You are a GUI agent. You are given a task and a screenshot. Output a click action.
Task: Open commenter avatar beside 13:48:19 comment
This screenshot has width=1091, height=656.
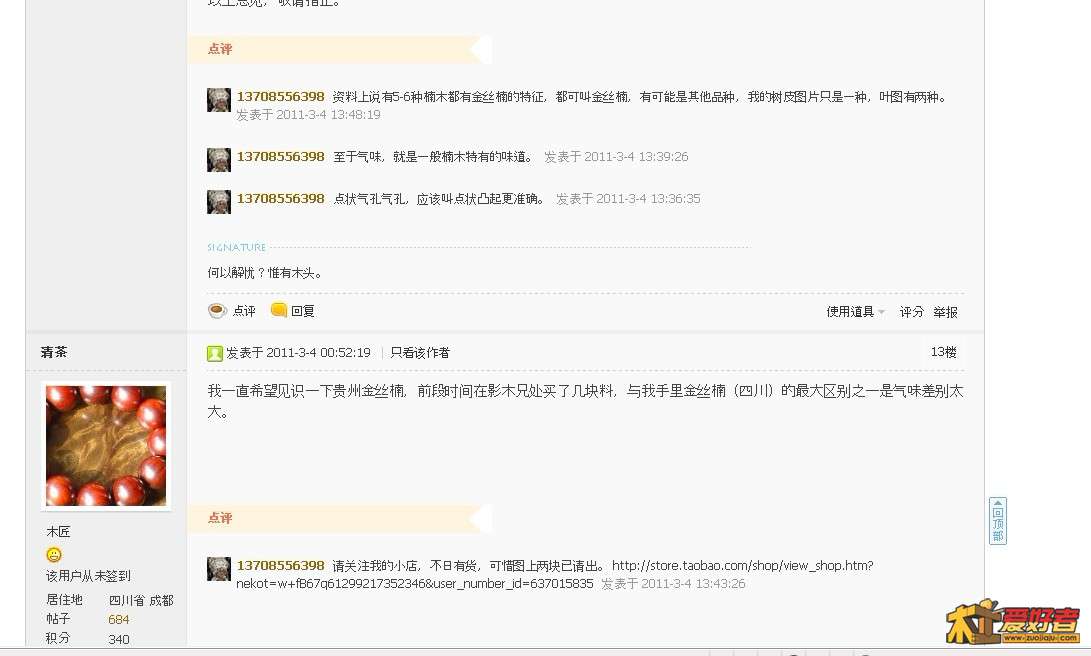click(x=218, y=100)
